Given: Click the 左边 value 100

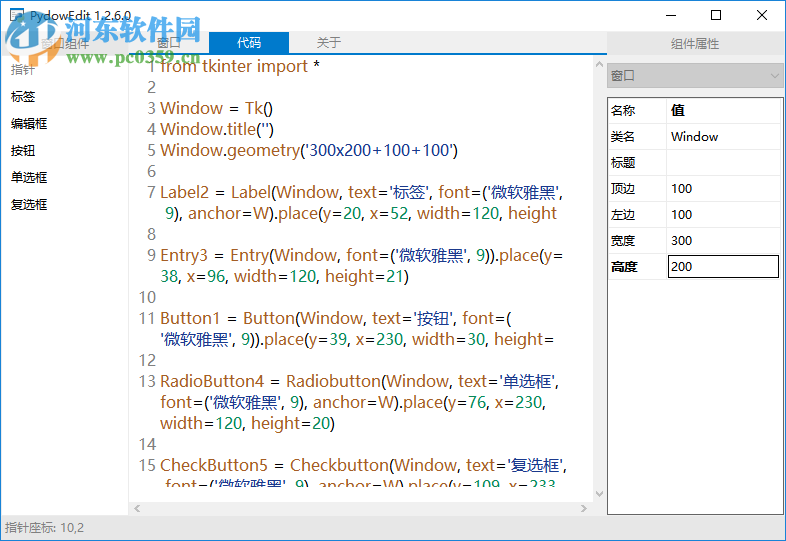Looking at the screenshot, I should [723, 214].
